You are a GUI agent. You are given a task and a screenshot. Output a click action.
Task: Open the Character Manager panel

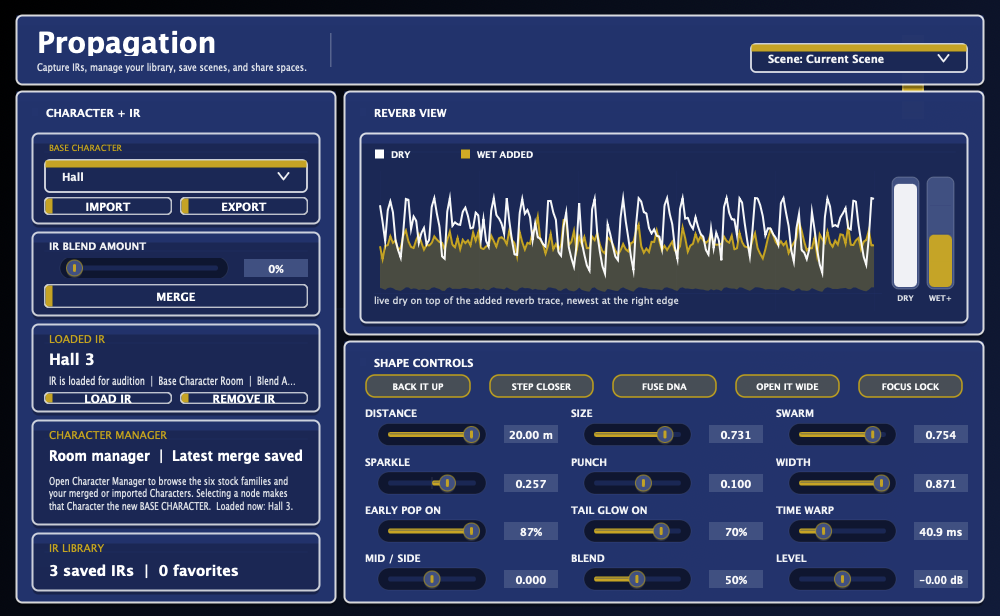pos(175,455)
